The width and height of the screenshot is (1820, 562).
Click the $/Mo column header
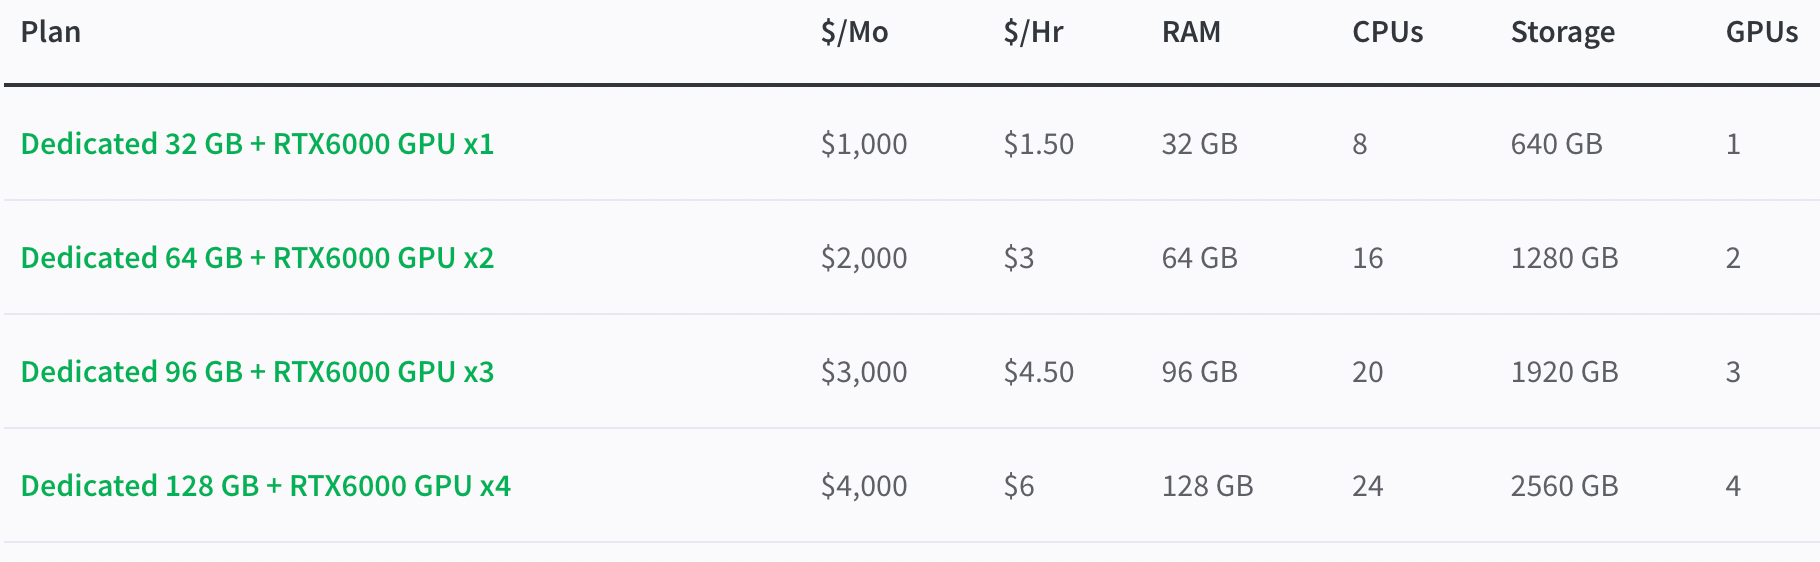coord(854,32)
